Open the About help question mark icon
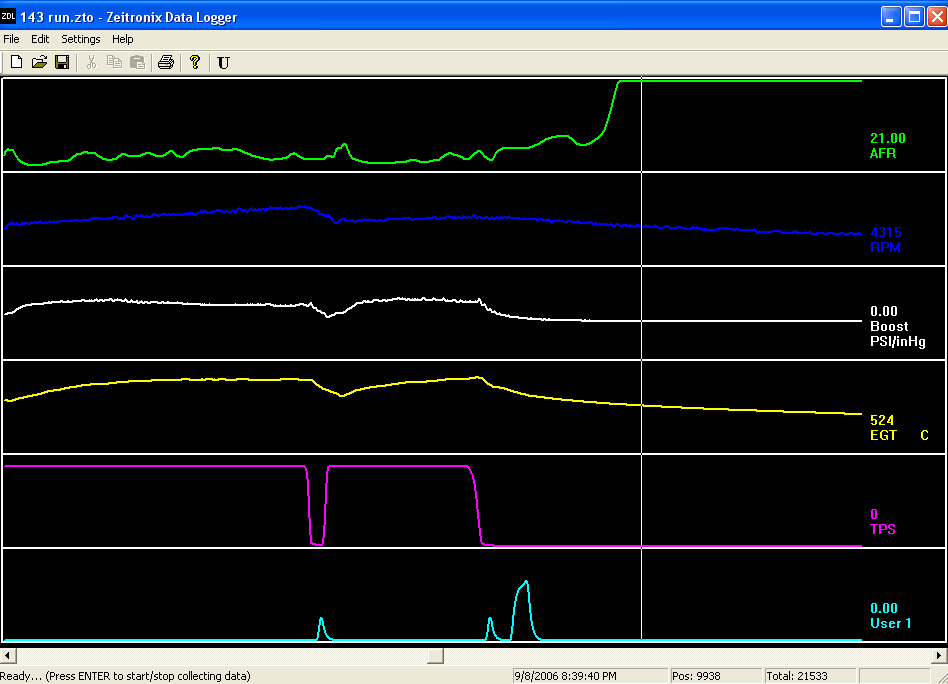The image size is (948, 684). point(195,62)
